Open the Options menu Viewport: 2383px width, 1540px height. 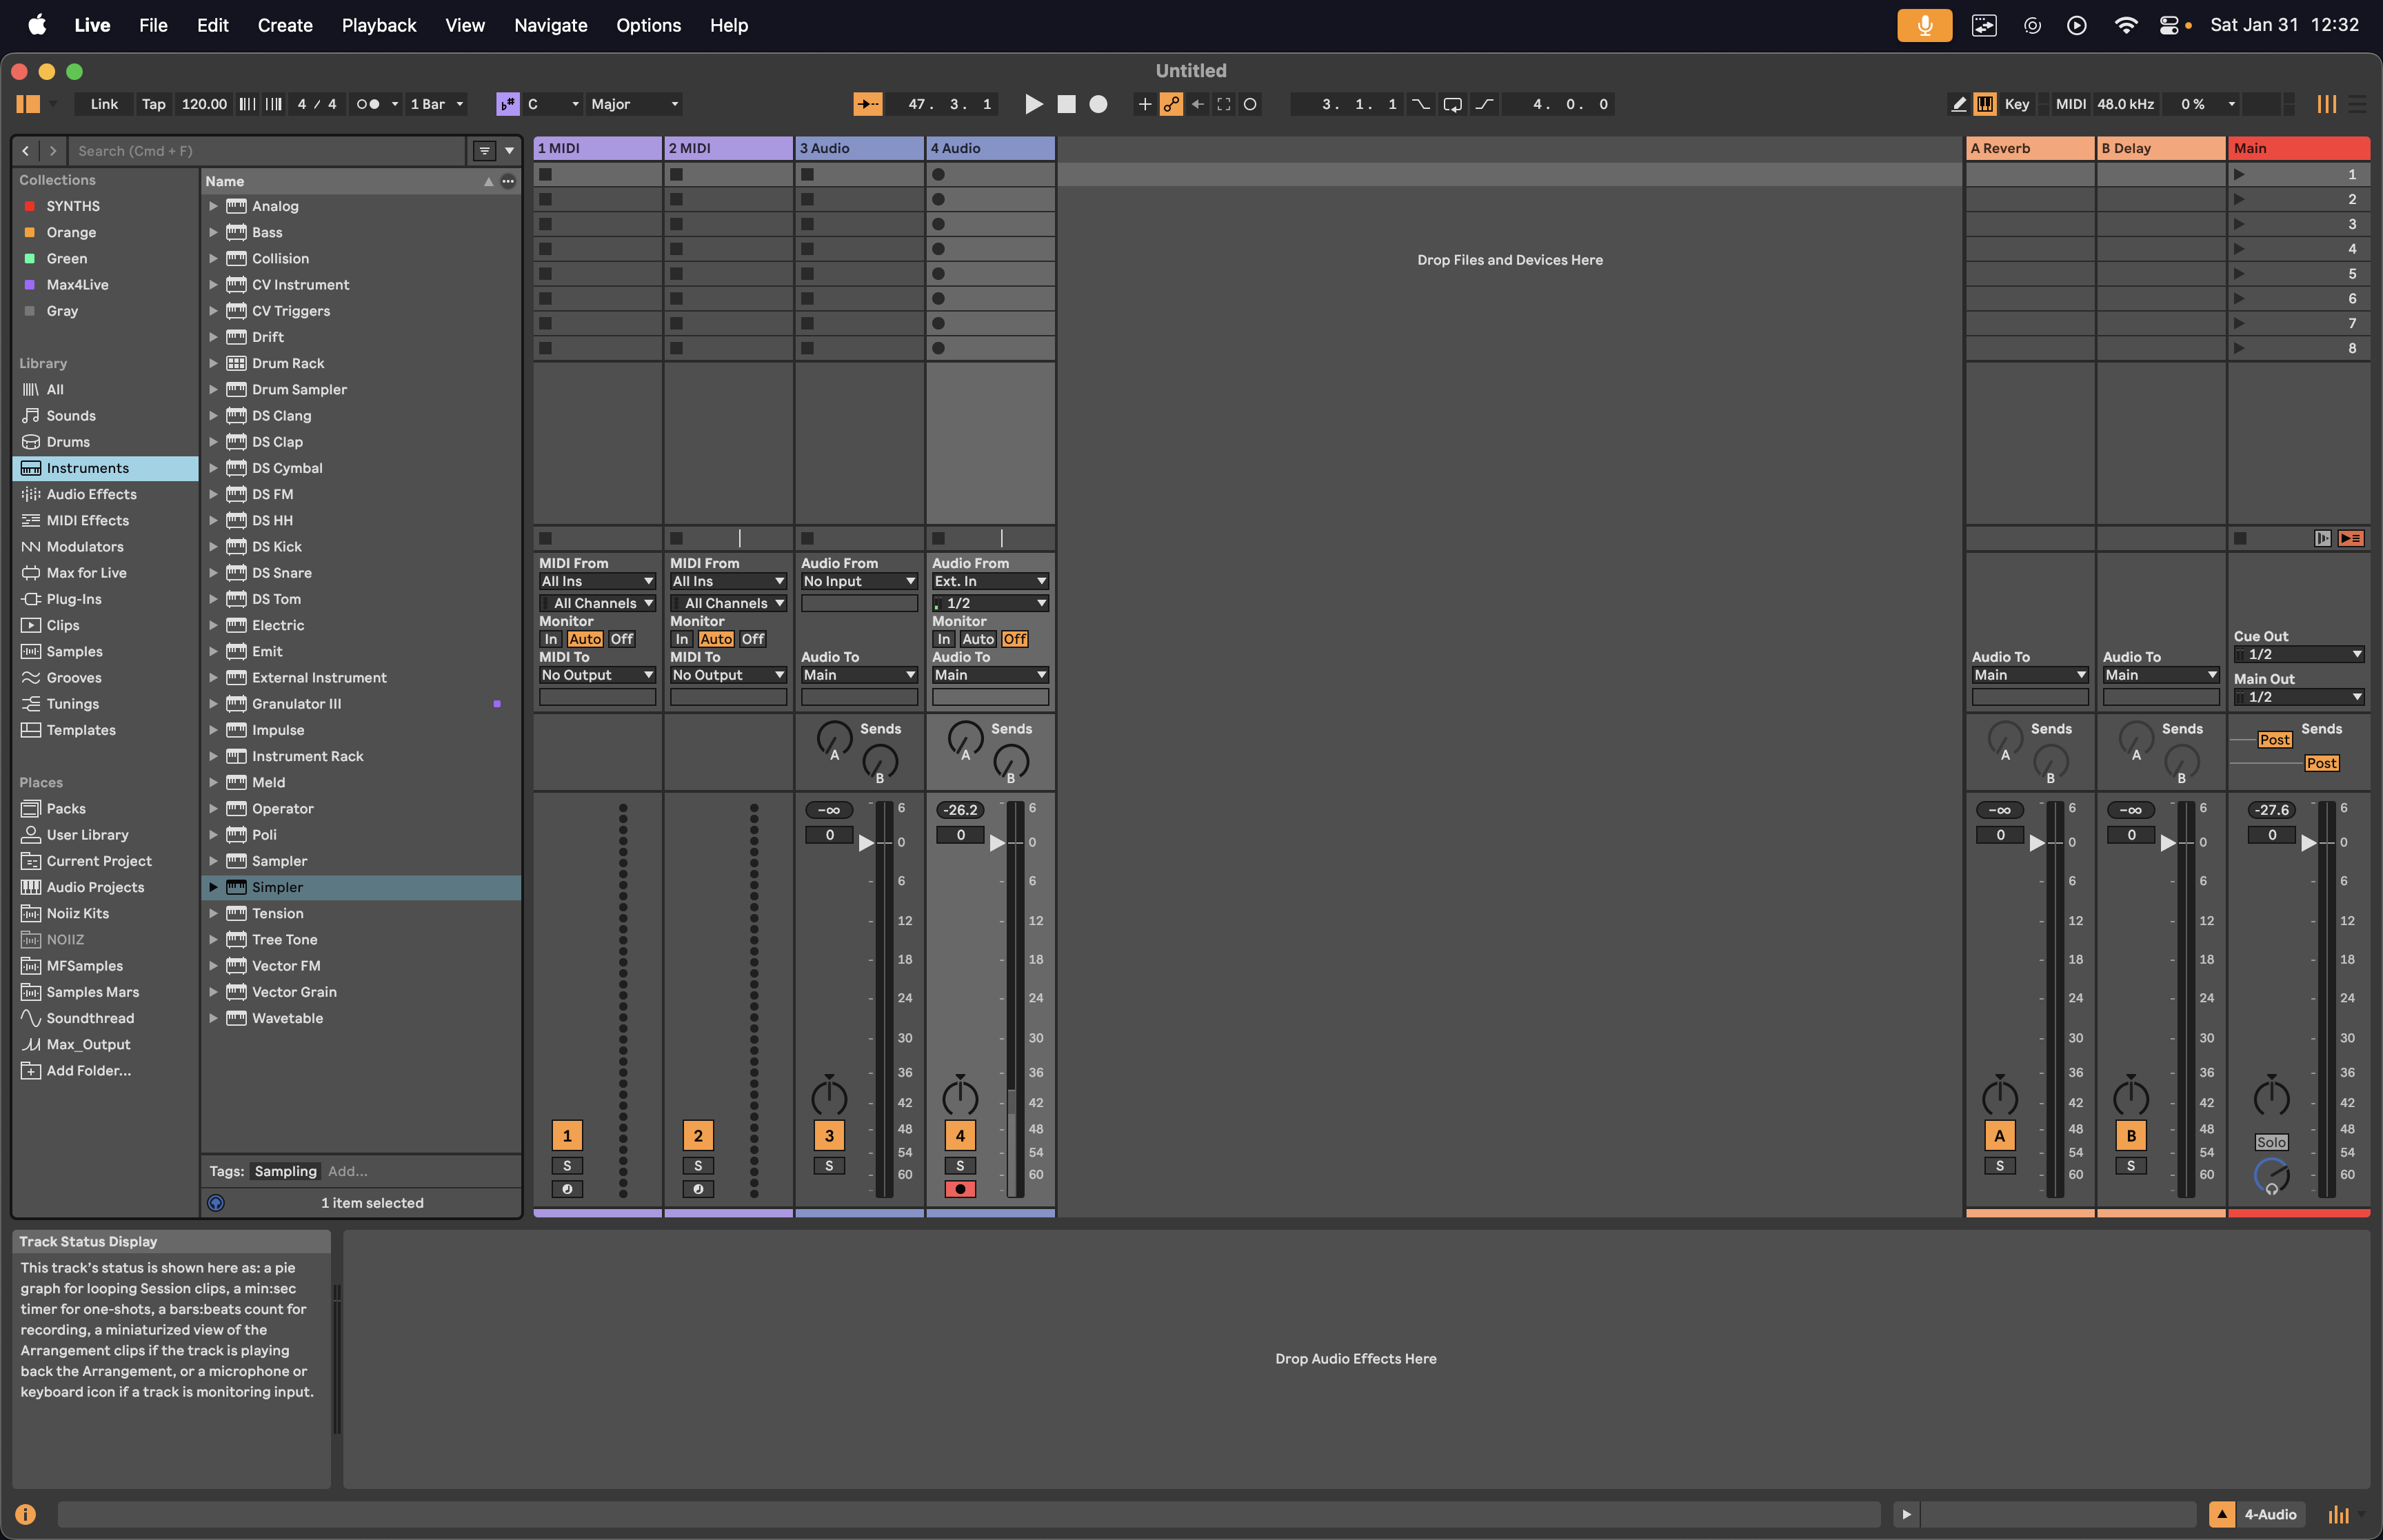click(x=648, y=25)
